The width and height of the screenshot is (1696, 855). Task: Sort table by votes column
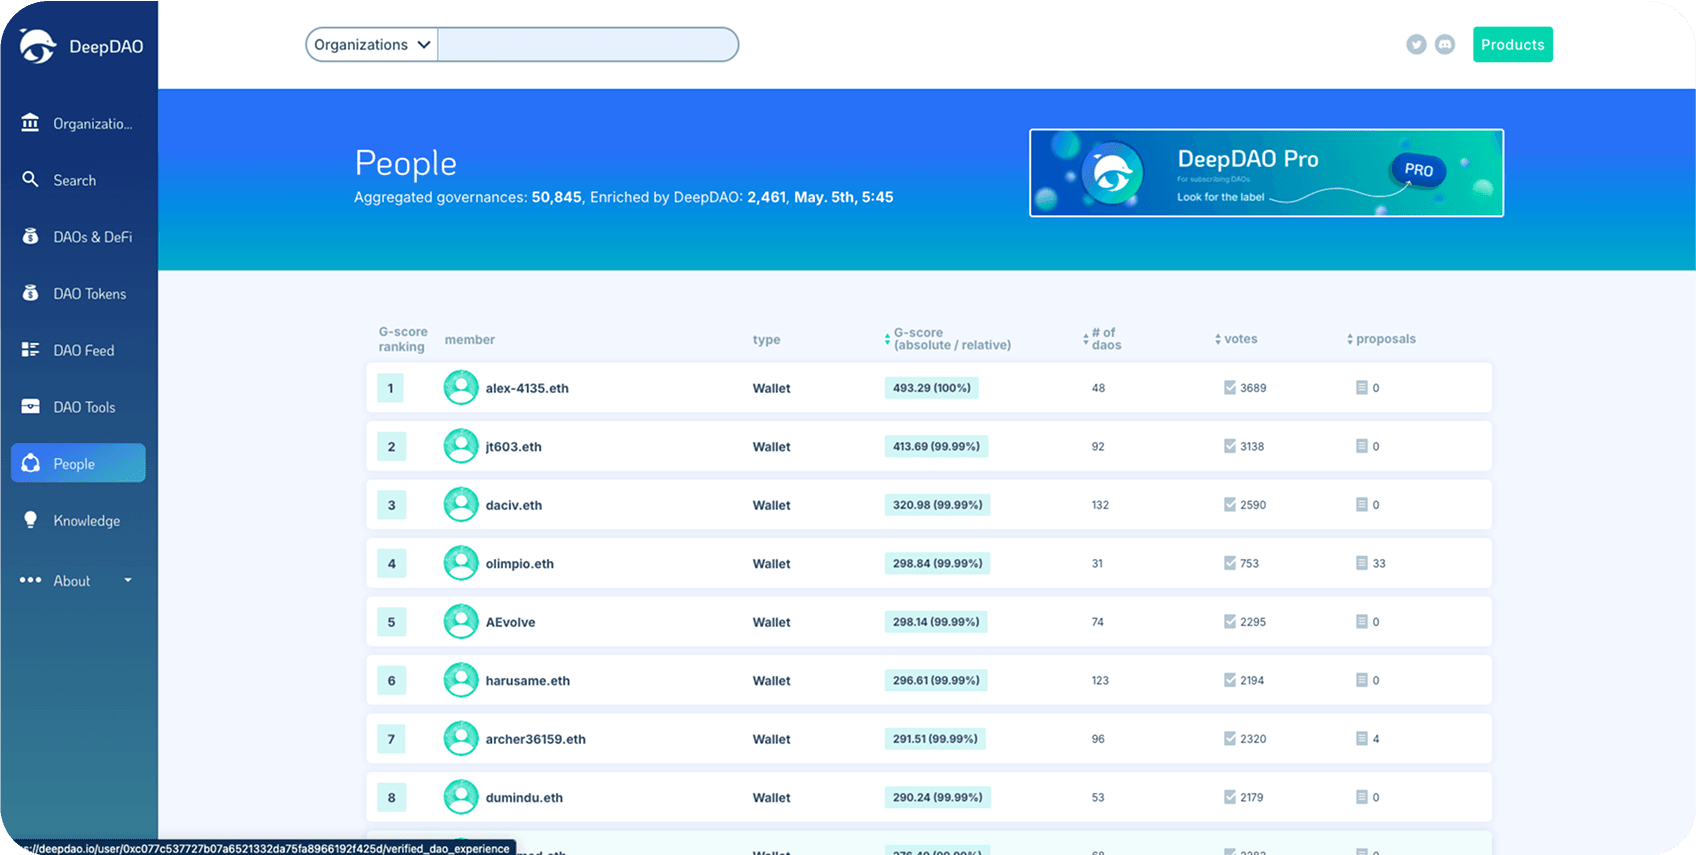tap(1236, 339)
